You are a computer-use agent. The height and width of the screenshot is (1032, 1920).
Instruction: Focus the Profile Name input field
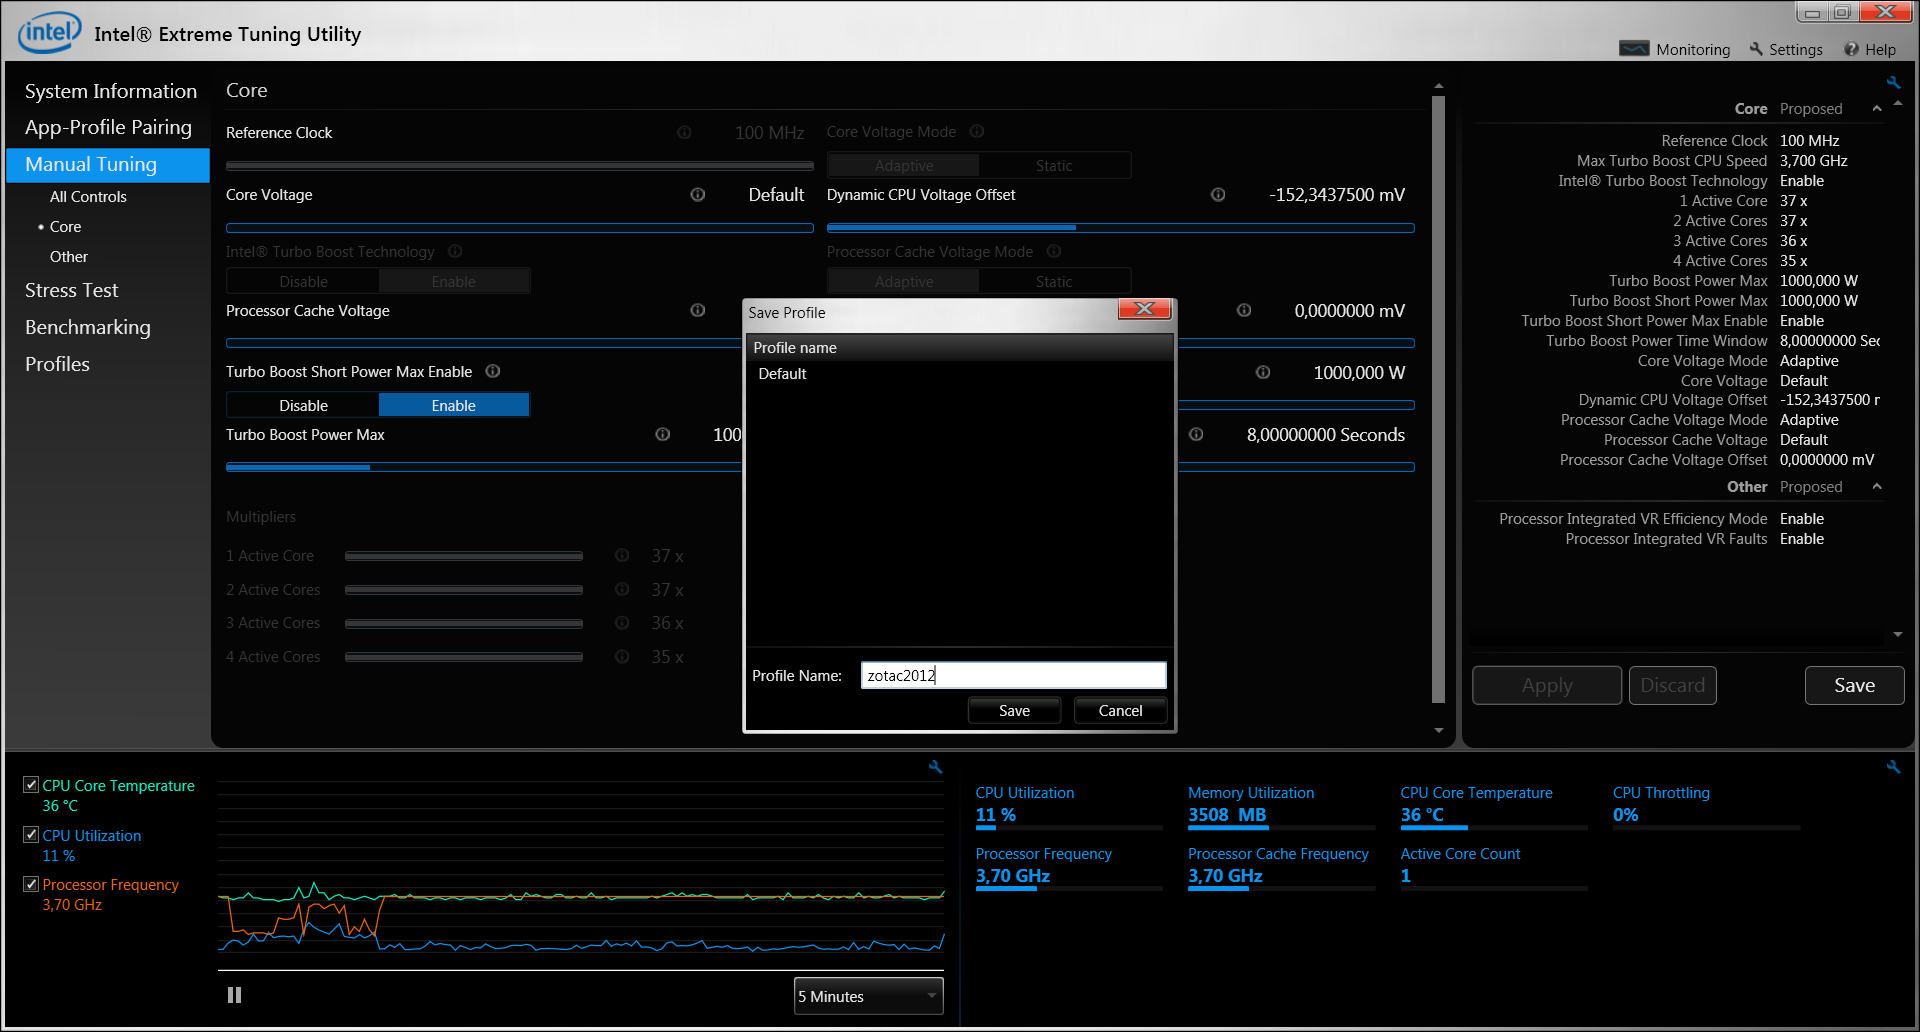coord(1013,675)
